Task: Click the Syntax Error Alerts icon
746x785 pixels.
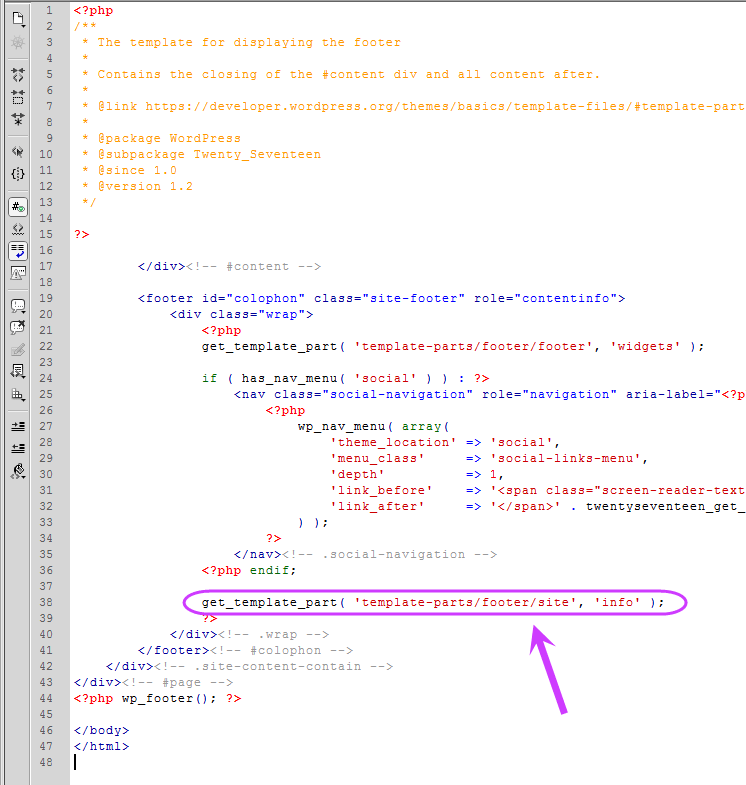Action: (18, 273)
